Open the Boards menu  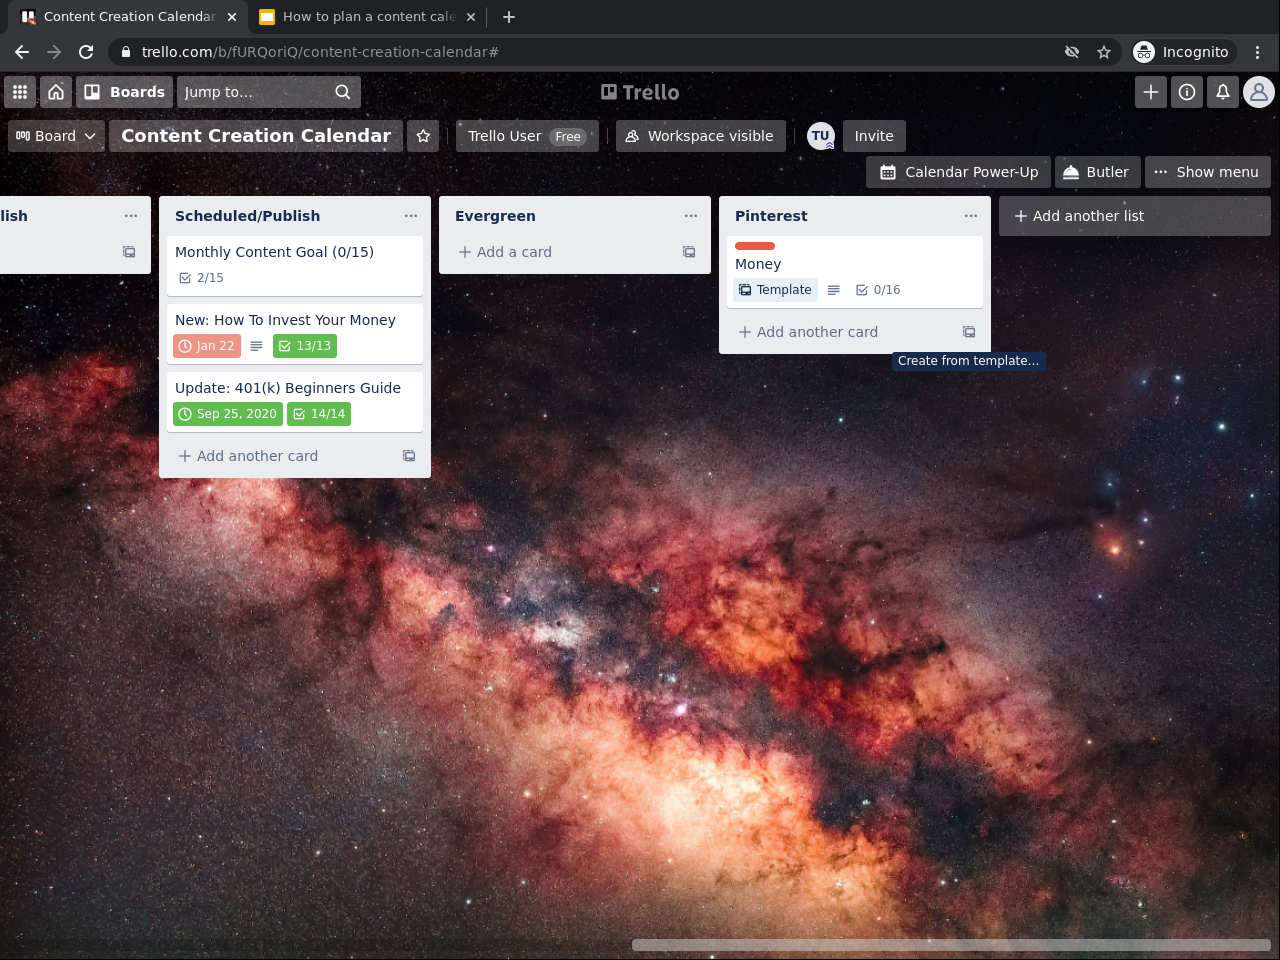click(125, 92)
